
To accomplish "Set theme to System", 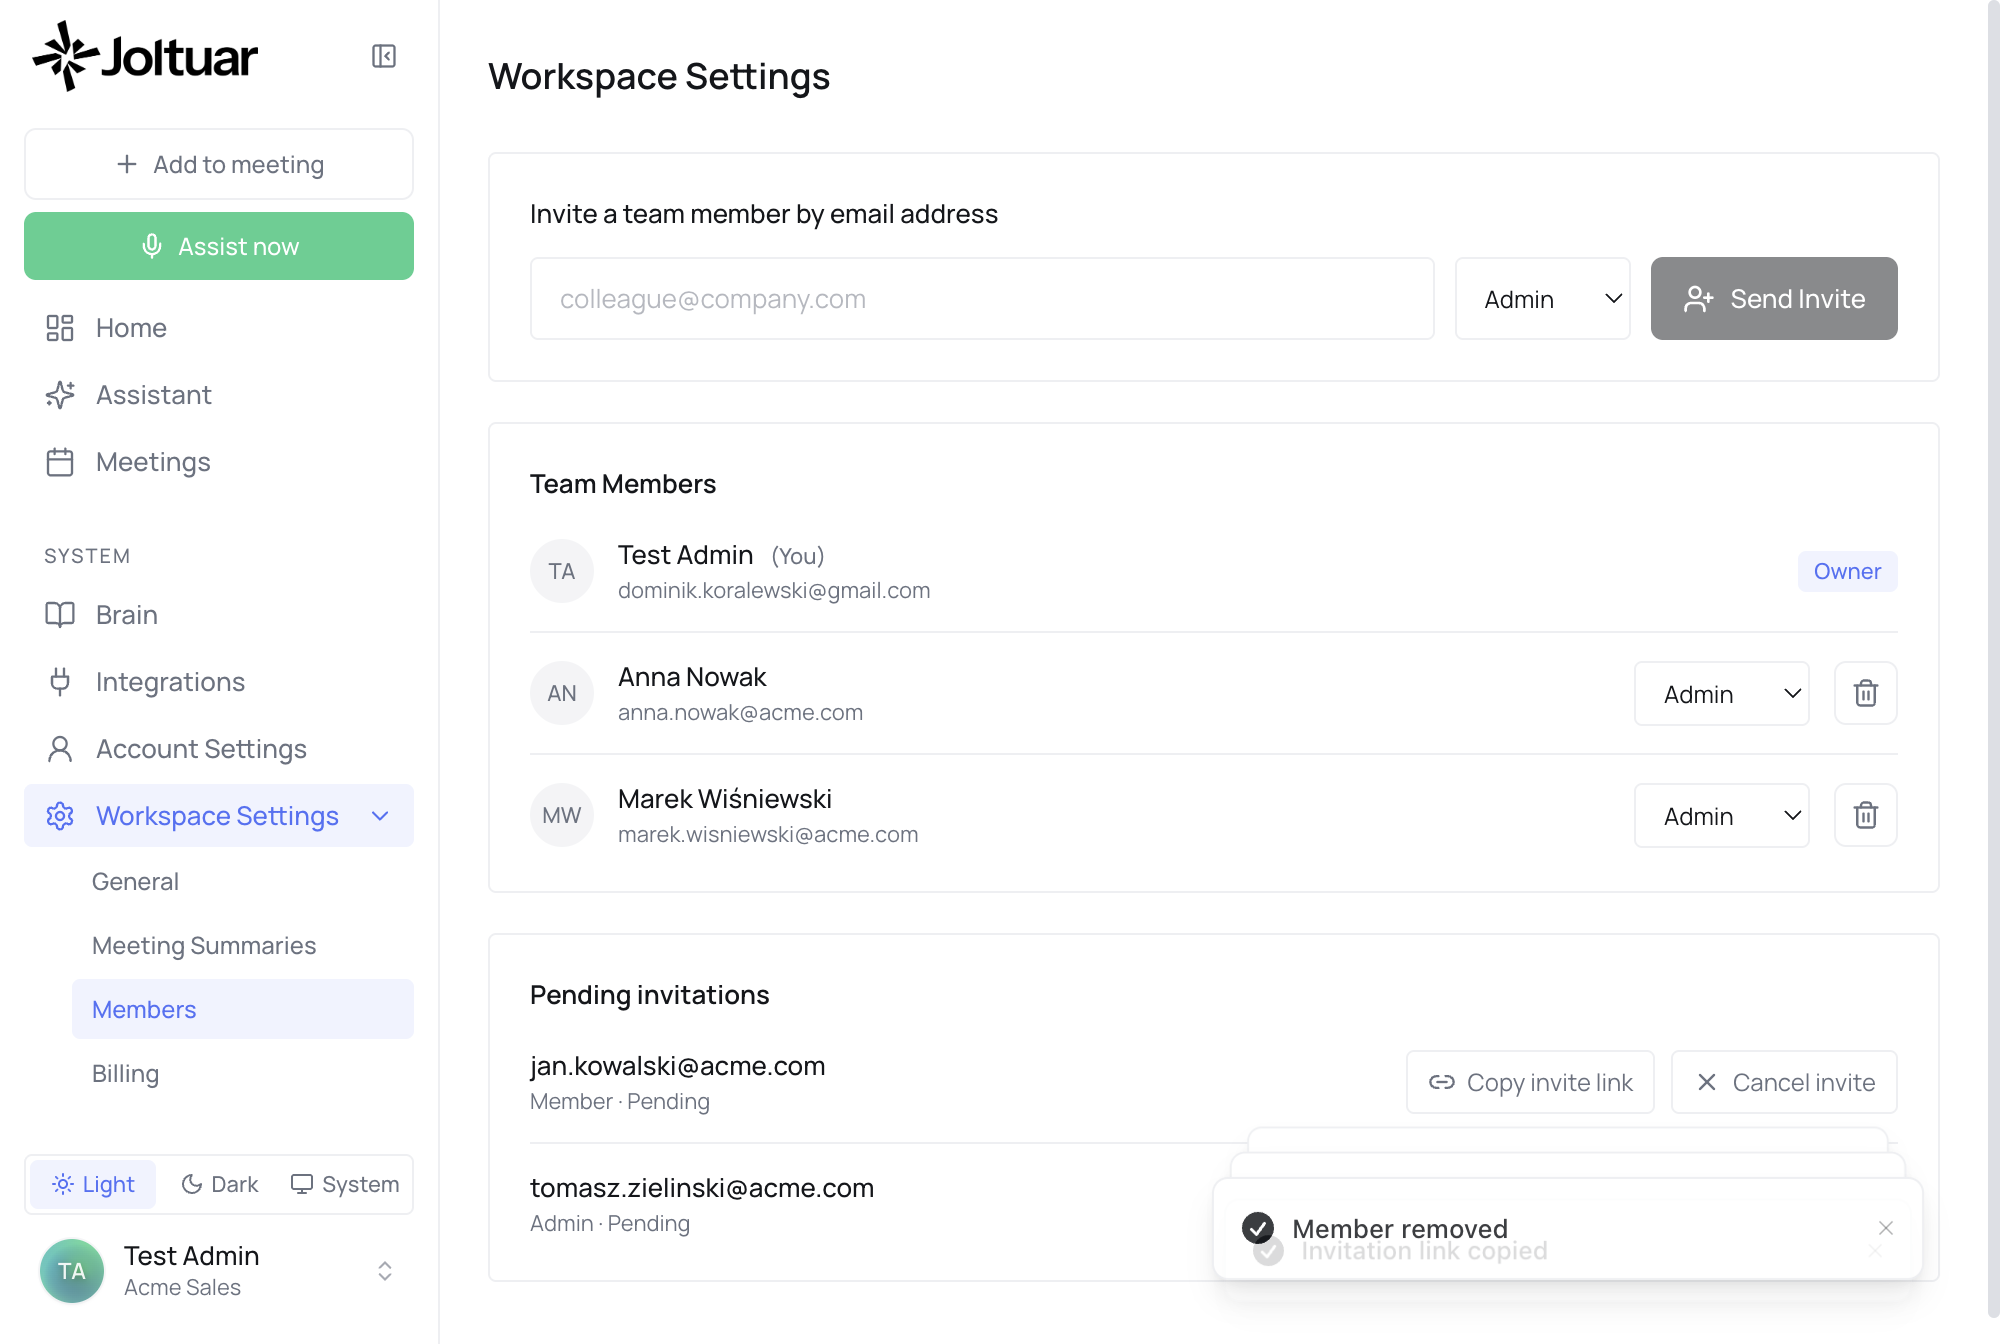I will tap(345, 1185).
